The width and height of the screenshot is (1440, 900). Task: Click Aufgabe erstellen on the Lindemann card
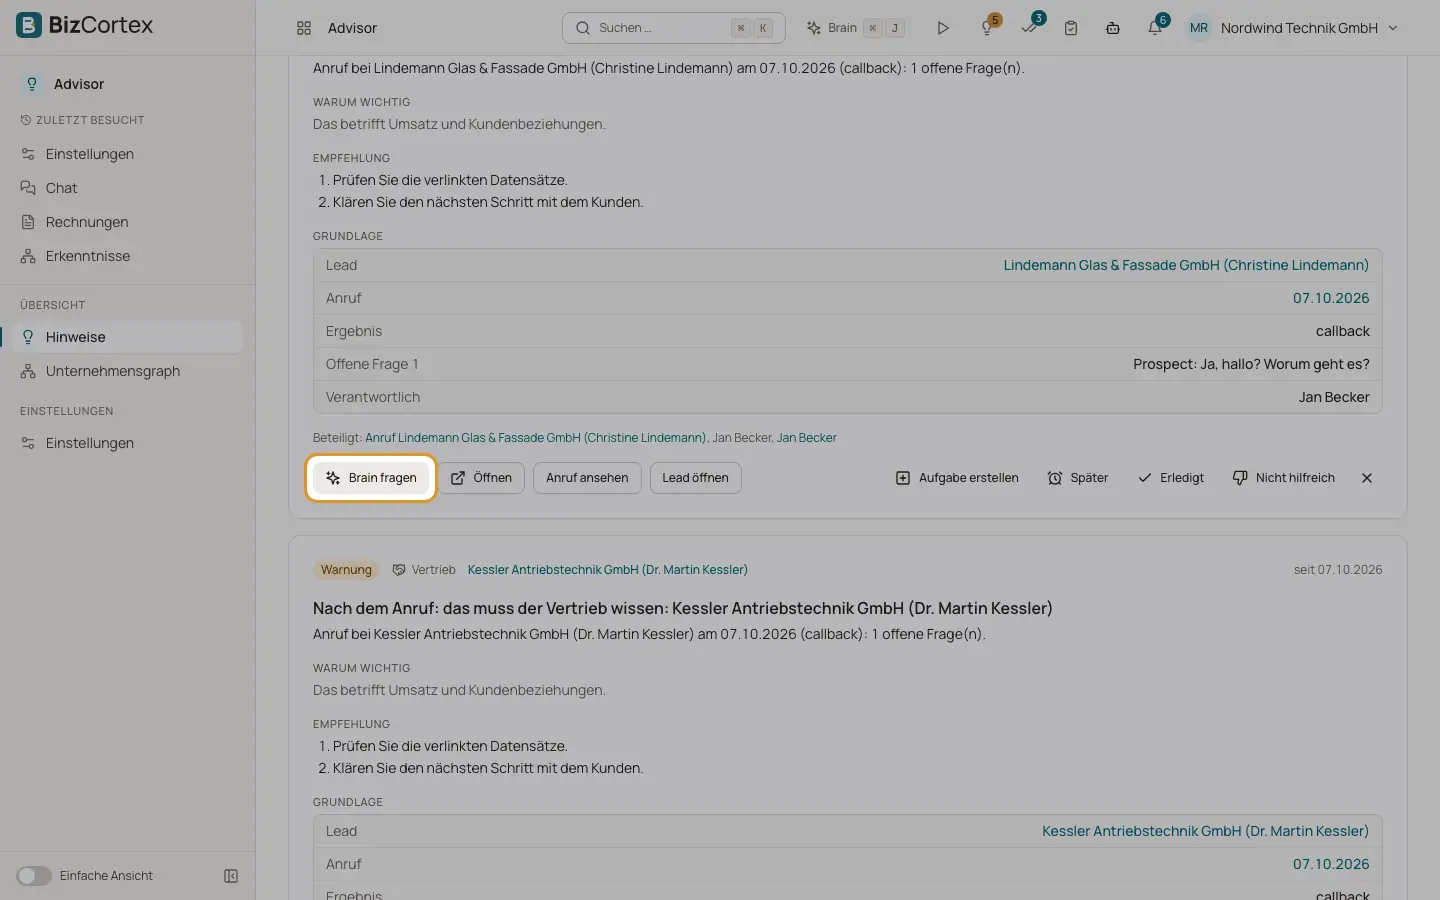(957, 478)
